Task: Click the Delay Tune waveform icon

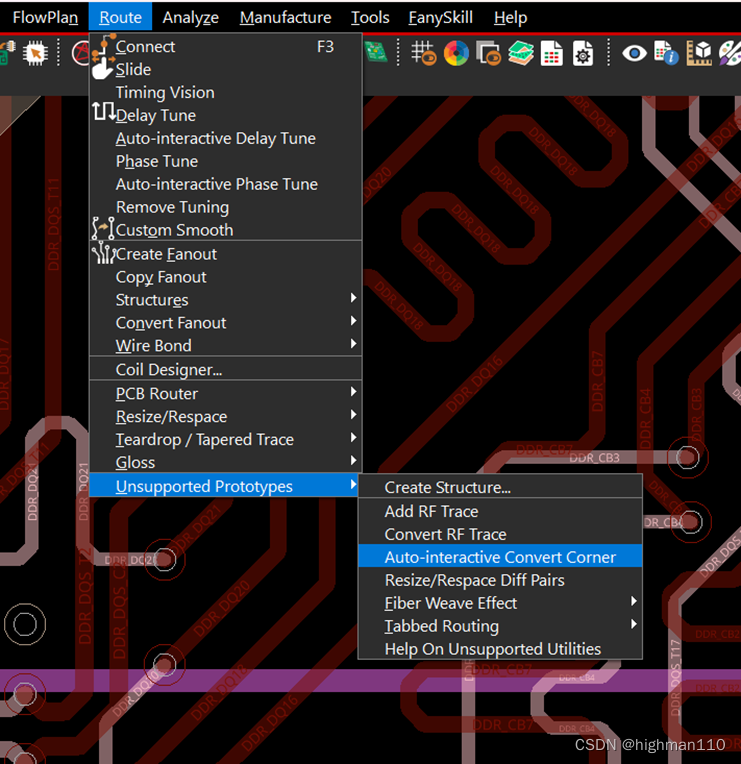Action: [104, 114]
